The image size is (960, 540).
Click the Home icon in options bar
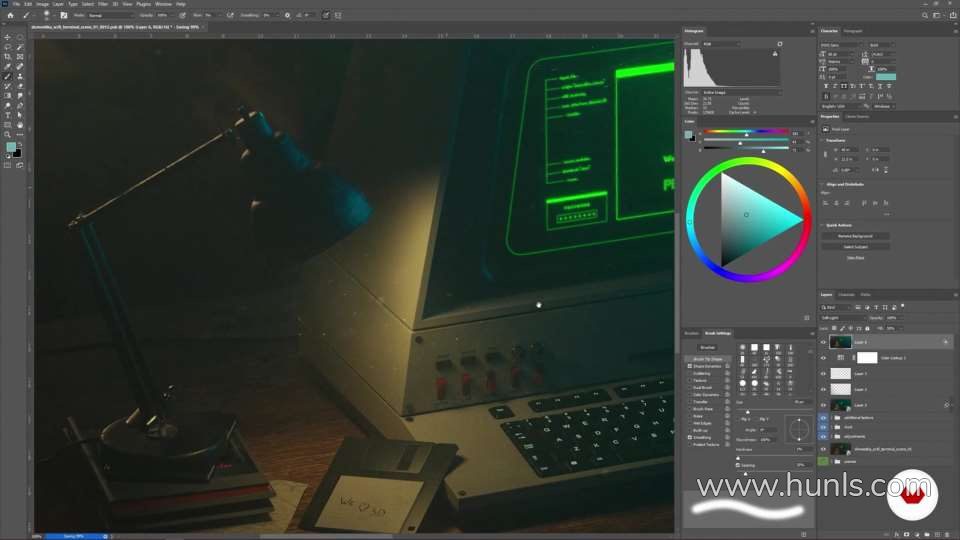click(x=10, y=15)
